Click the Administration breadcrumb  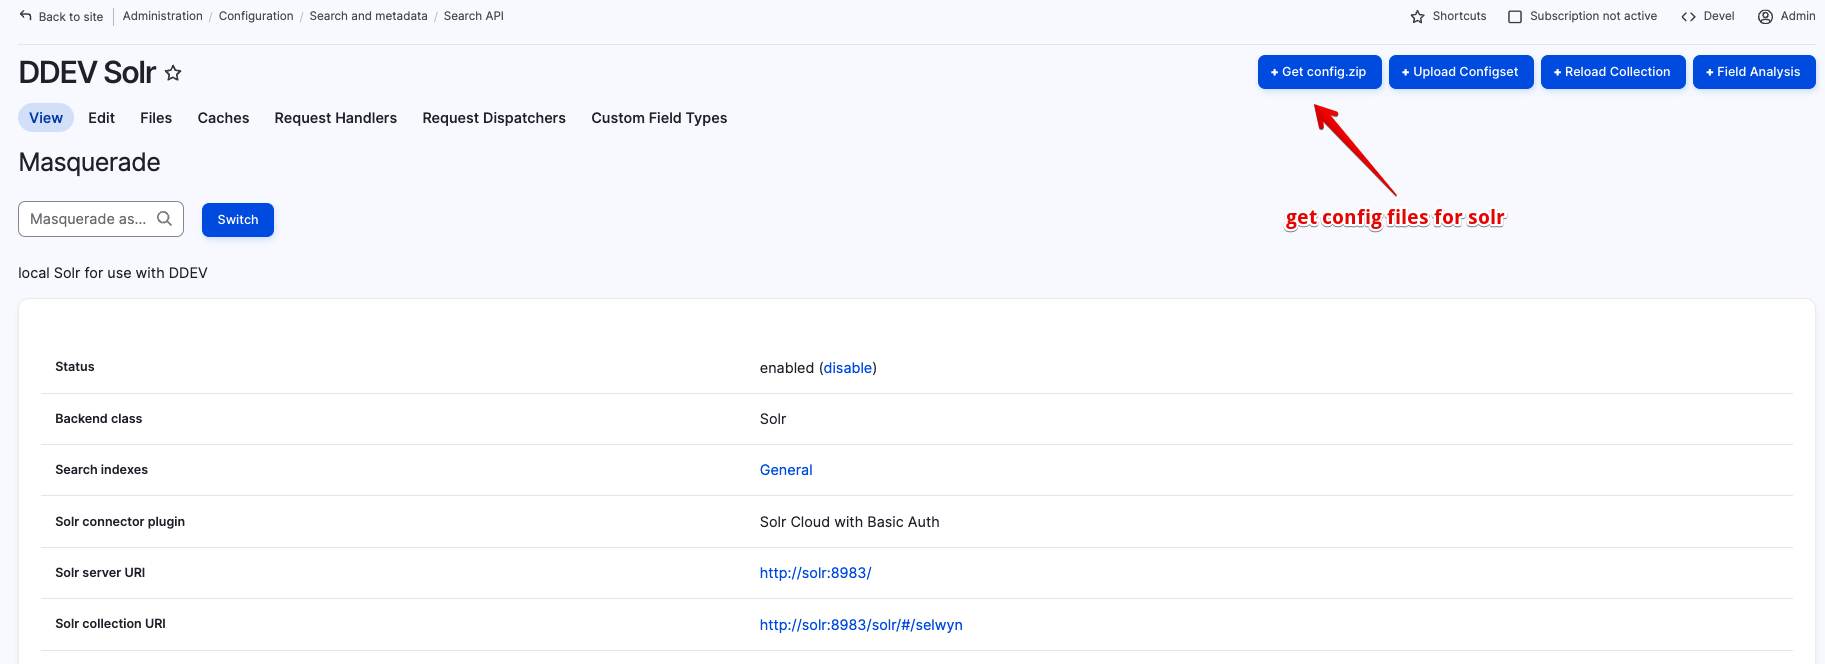[163, 16]
